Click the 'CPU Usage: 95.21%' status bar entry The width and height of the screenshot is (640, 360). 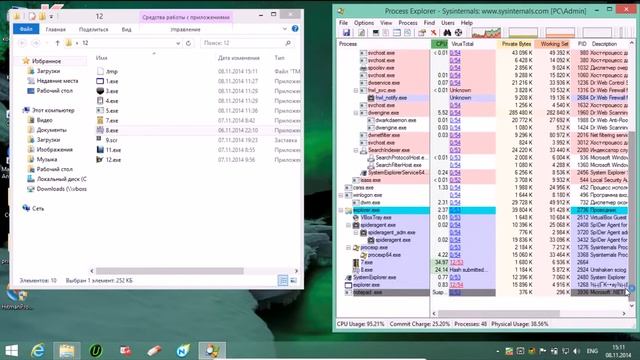point(361,324)
